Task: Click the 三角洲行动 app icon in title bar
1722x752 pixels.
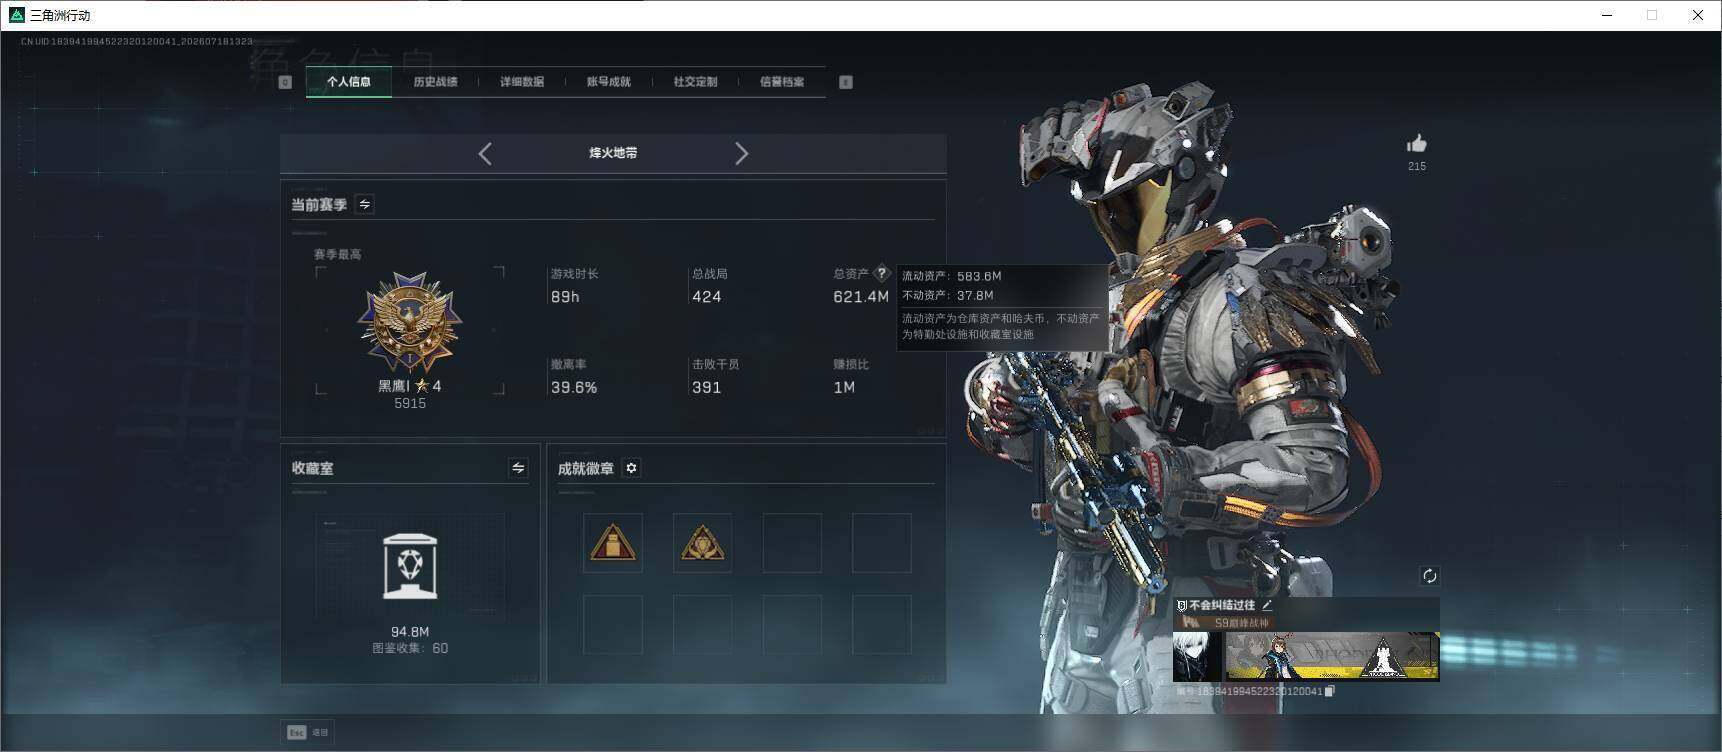Action: pyautogui.click(x=16, y=15)
